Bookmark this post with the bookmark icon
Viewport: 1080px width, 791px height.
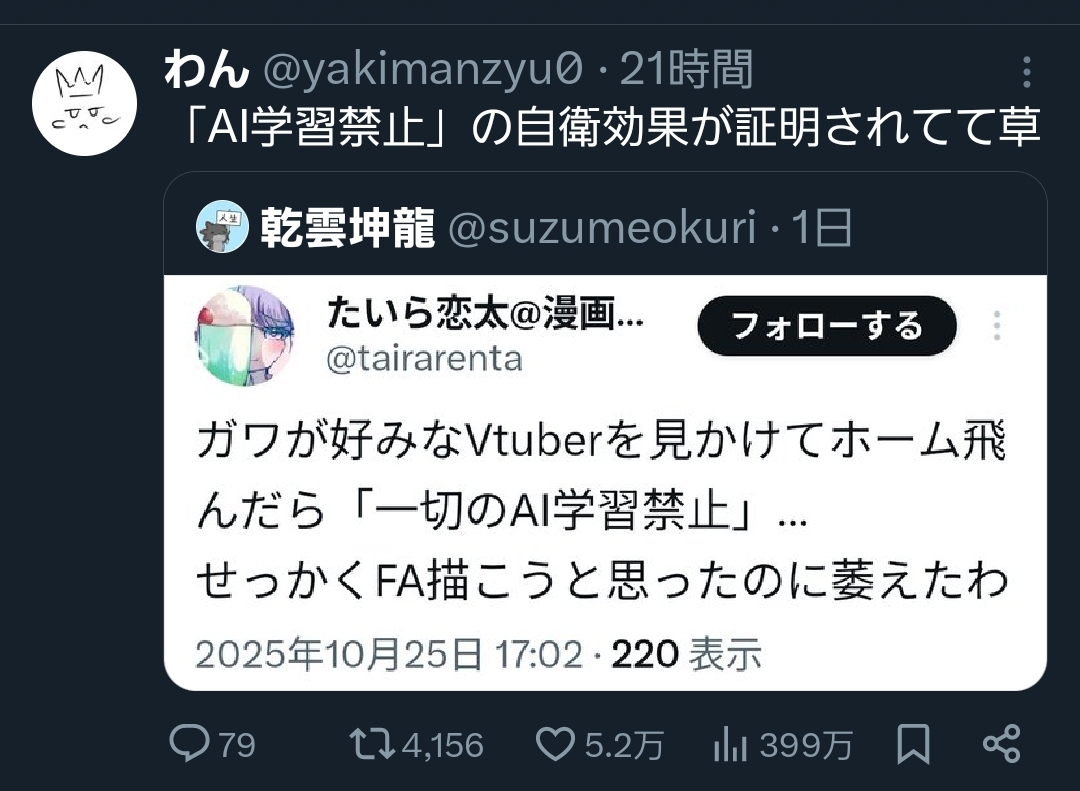pos(913,744)
